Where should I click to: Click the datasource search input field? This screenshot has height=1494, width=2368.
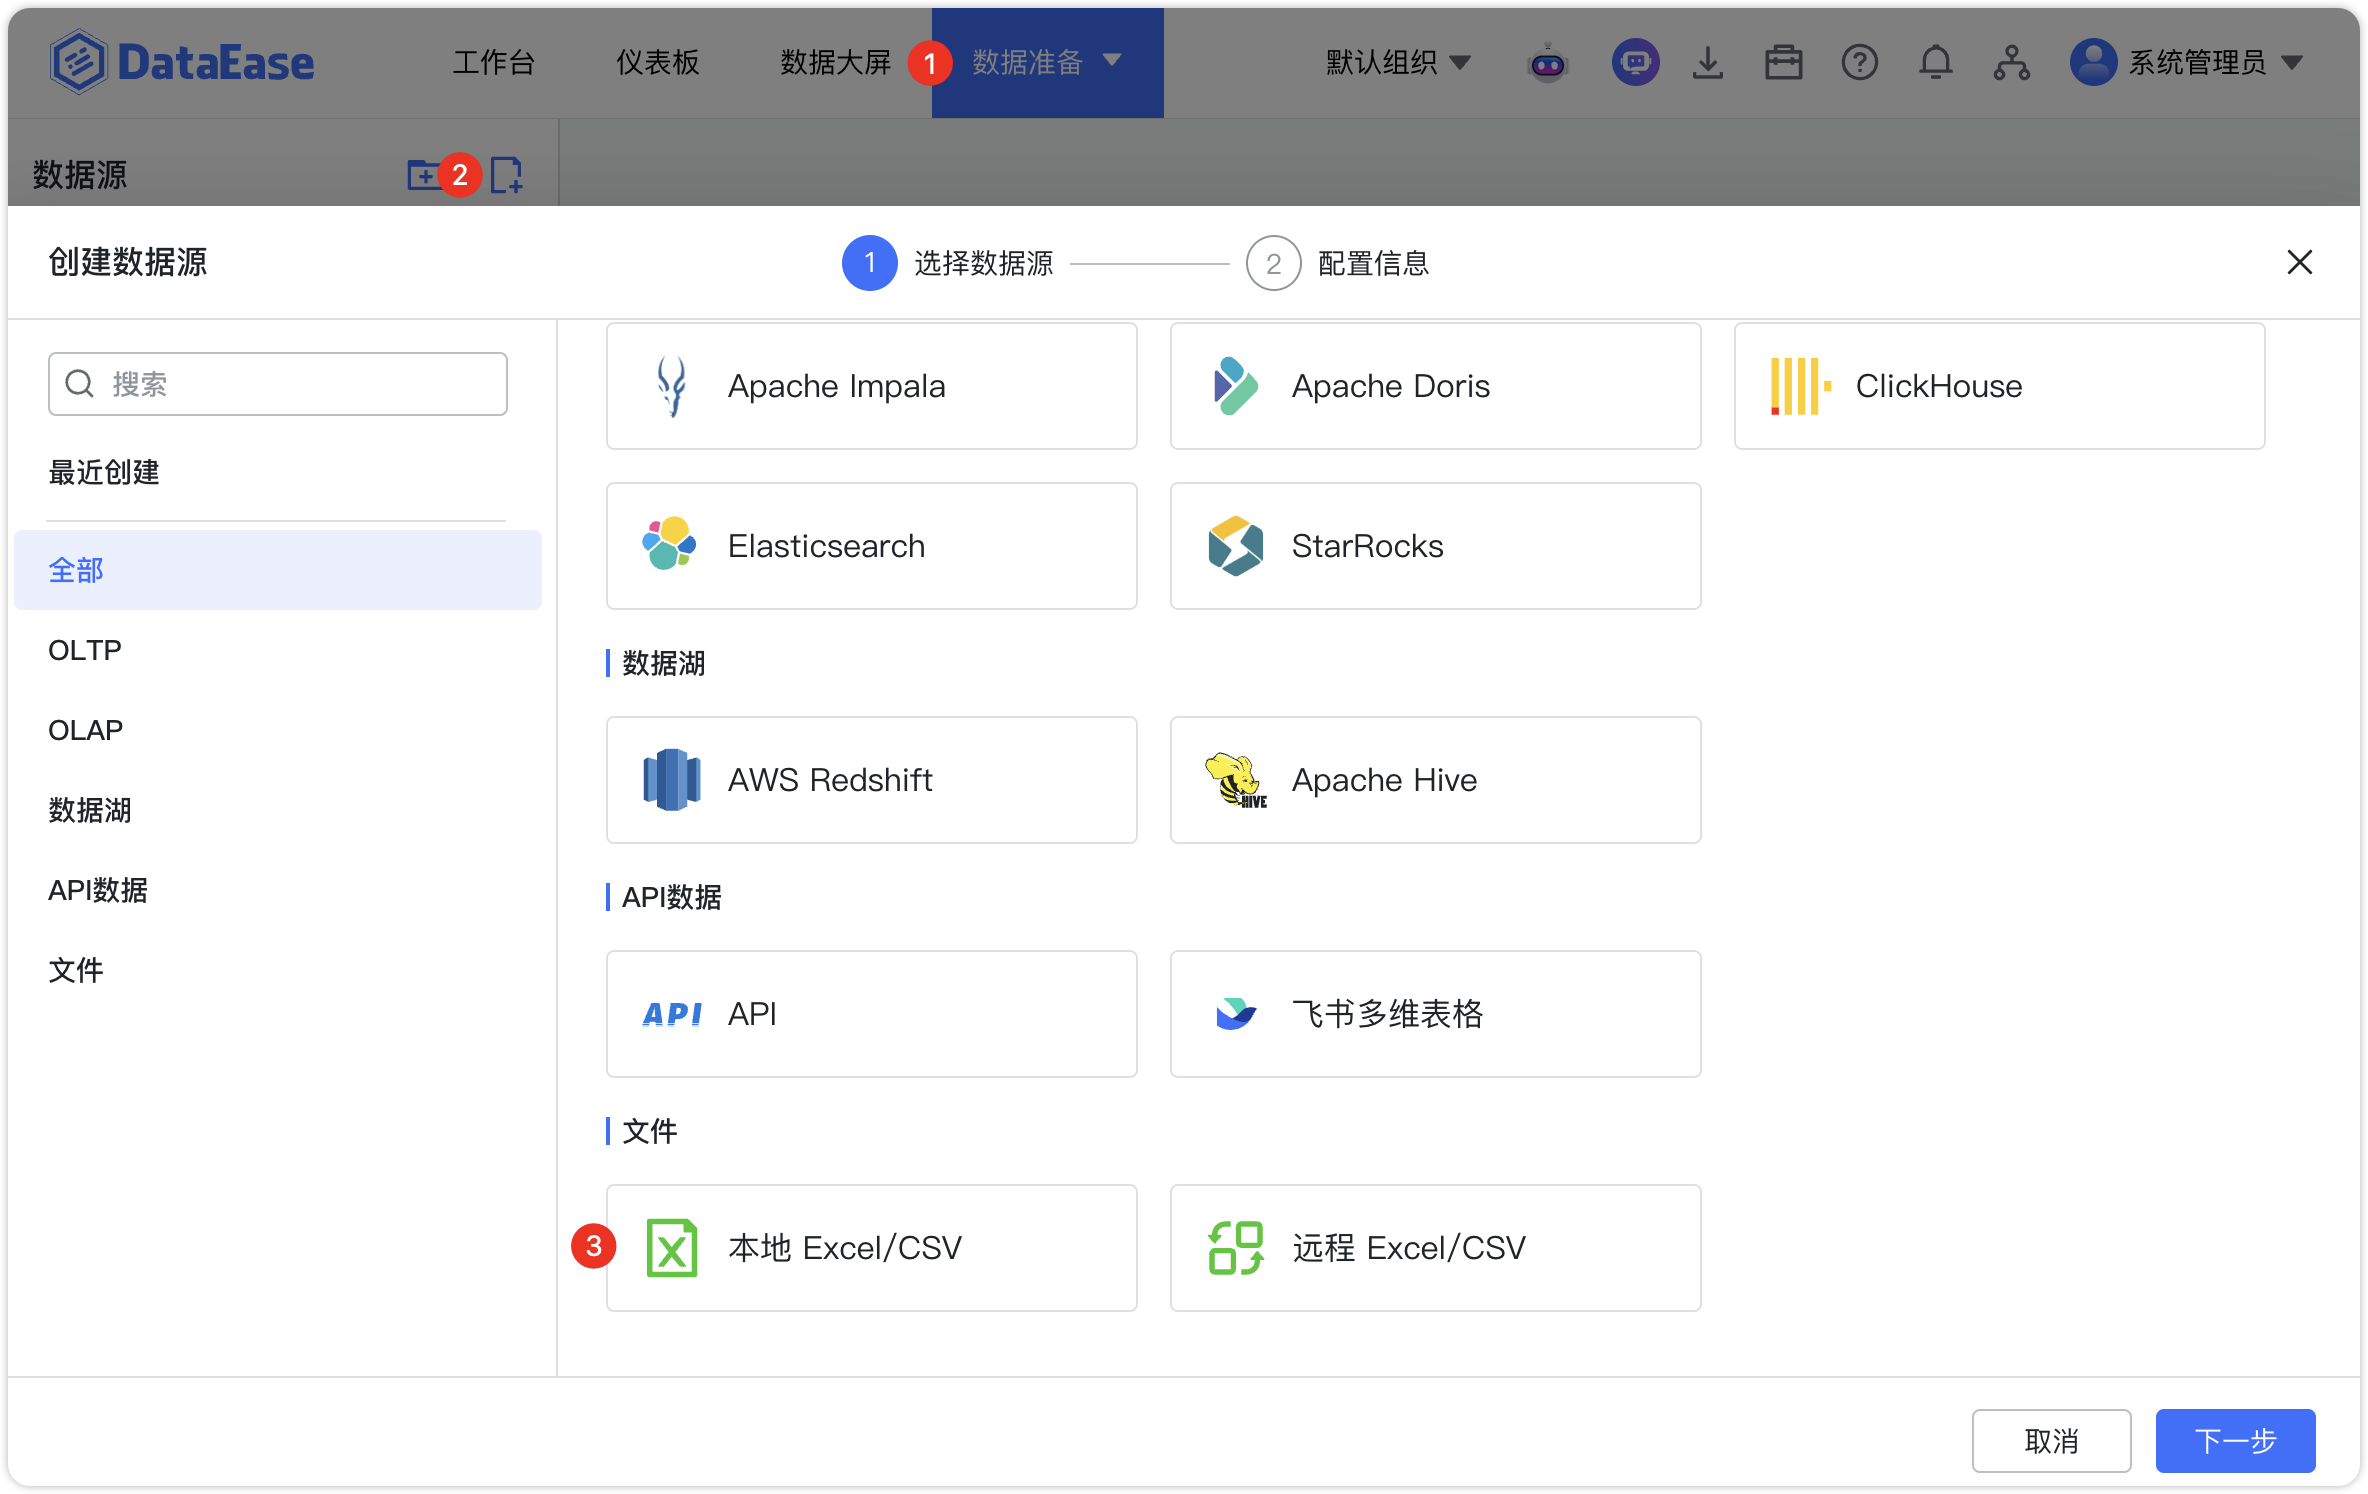[278, 383]
